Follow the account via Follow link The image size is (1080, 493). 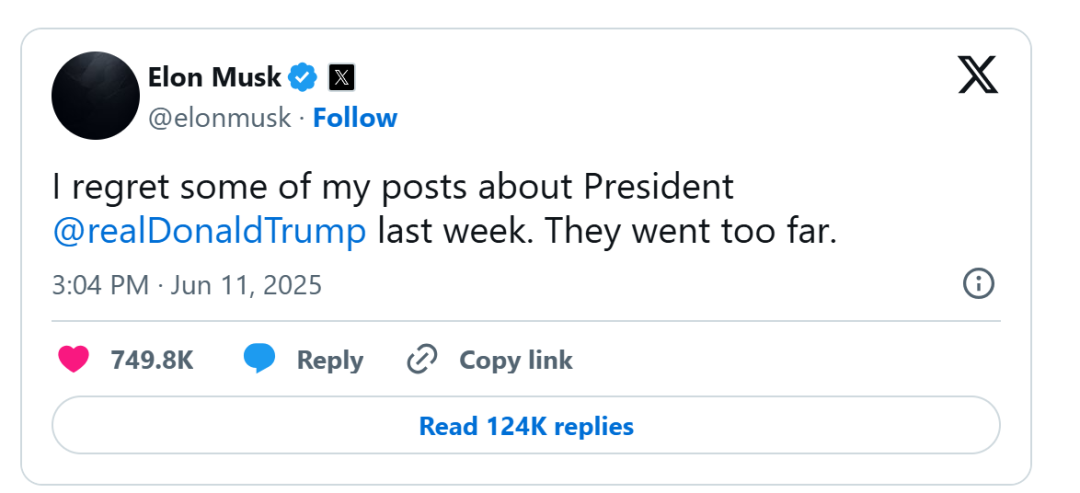click(x=355, y=118)
